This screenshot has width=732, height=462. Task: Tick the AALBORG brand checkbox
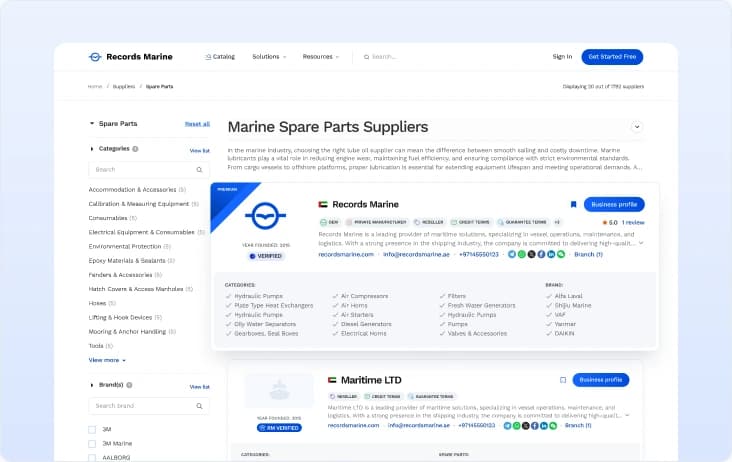pyautogui.click(x=92, y=458)
